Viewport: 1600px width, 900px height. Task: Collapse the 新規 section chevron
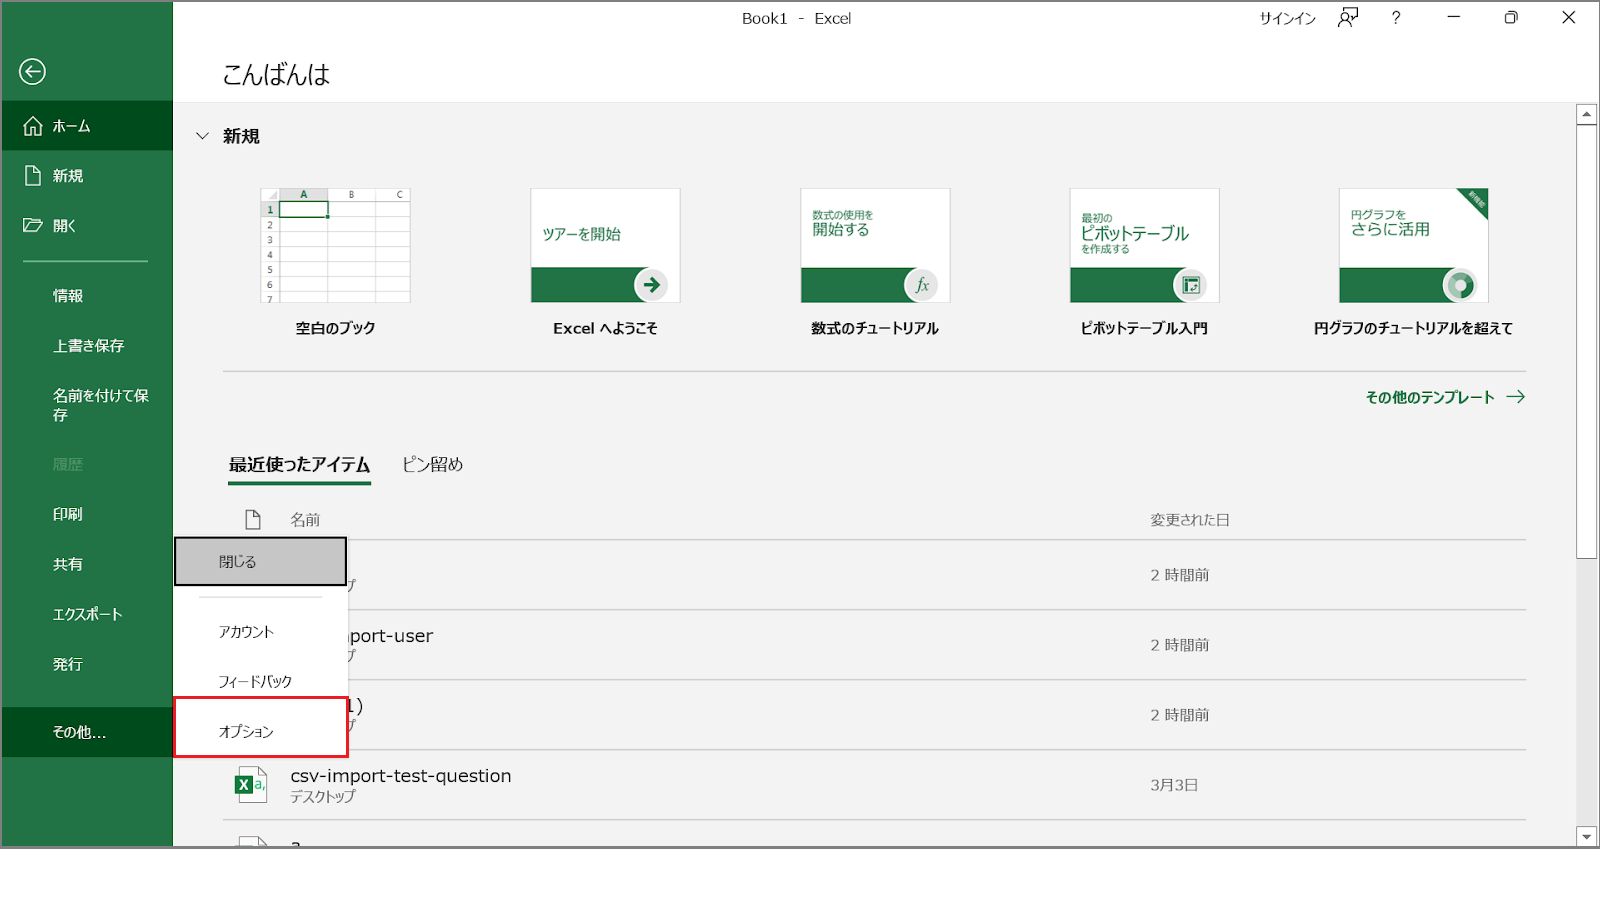click(202, 136)
